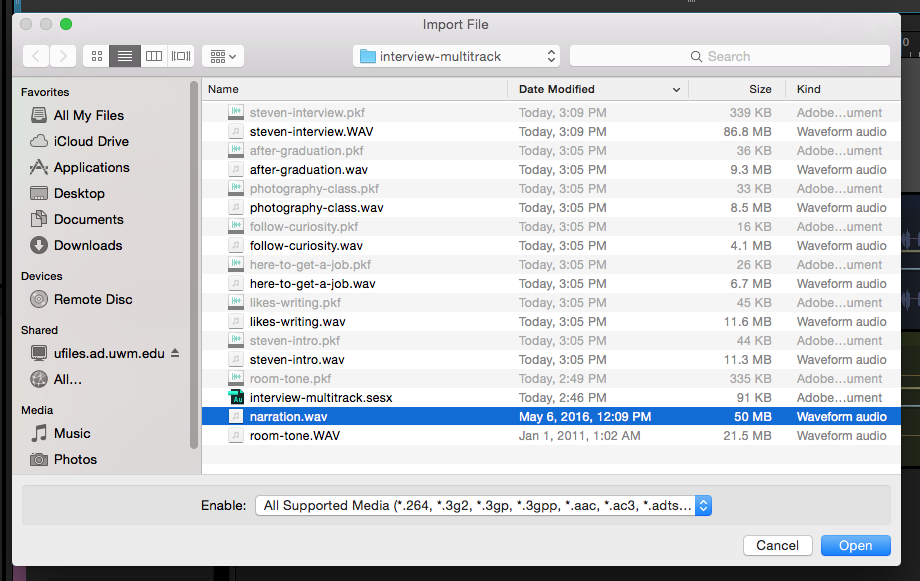Open the item arrangement menu
Screen dimensions: 920x581
click(x=224, y=55)
